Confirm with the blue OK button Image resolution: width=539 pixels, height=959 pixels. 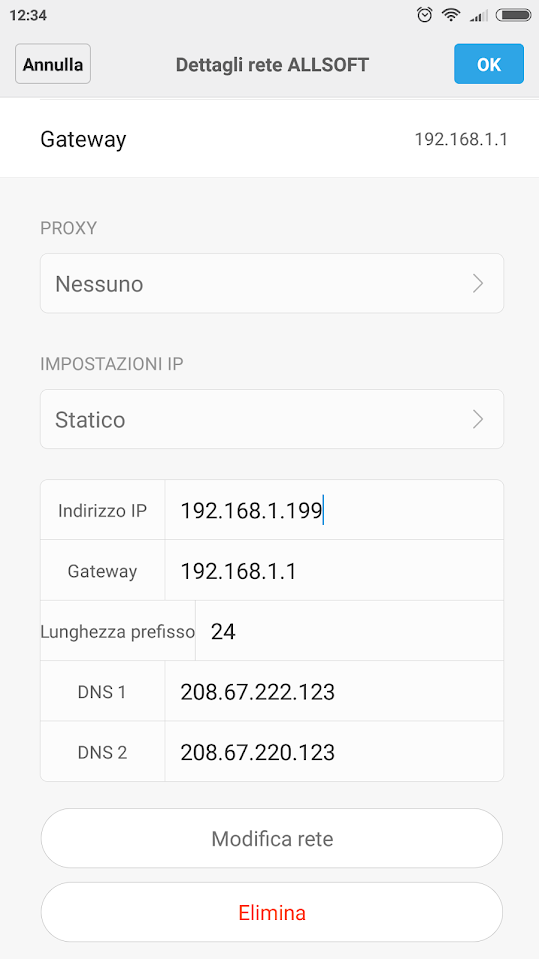pos(489,64)
